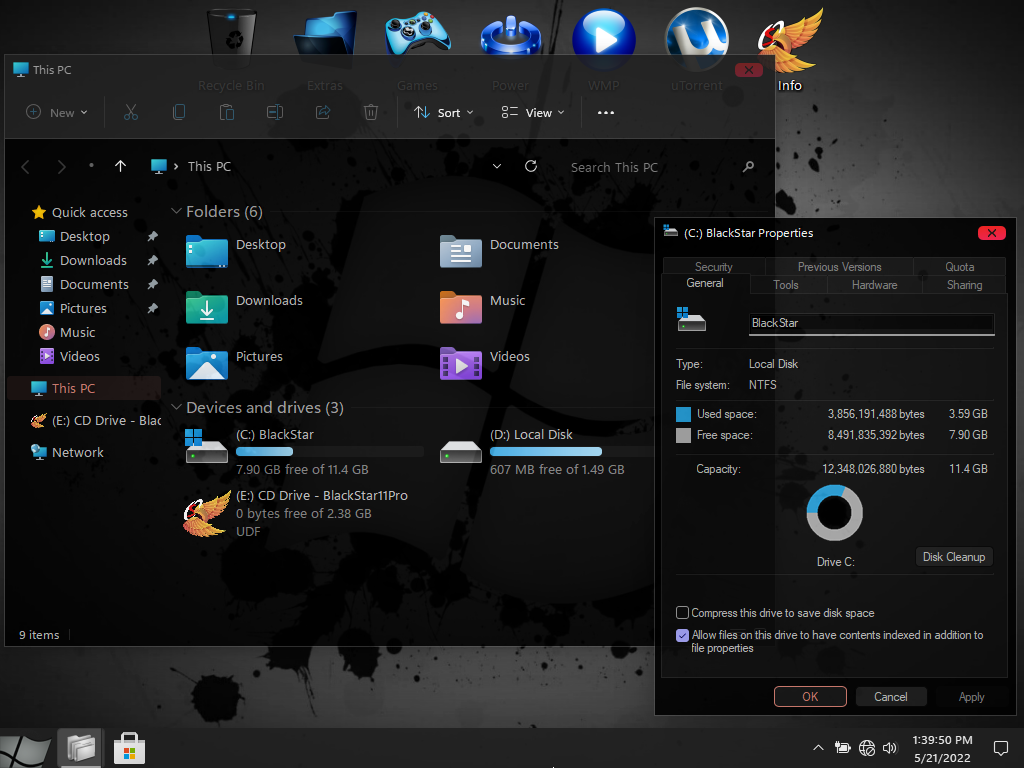Open the volume speaker tray icon
This screenshot has width=1024, height=768.
pos(889,748)
